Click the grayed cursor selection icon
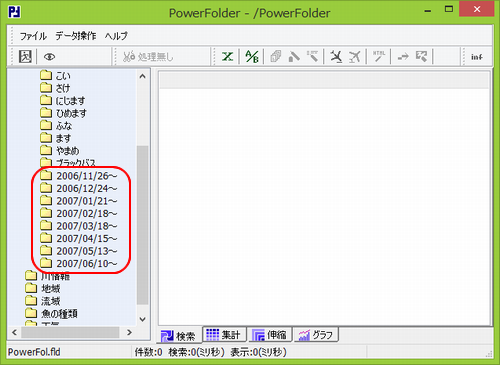 pyautogui.click(x=421, y=56)
